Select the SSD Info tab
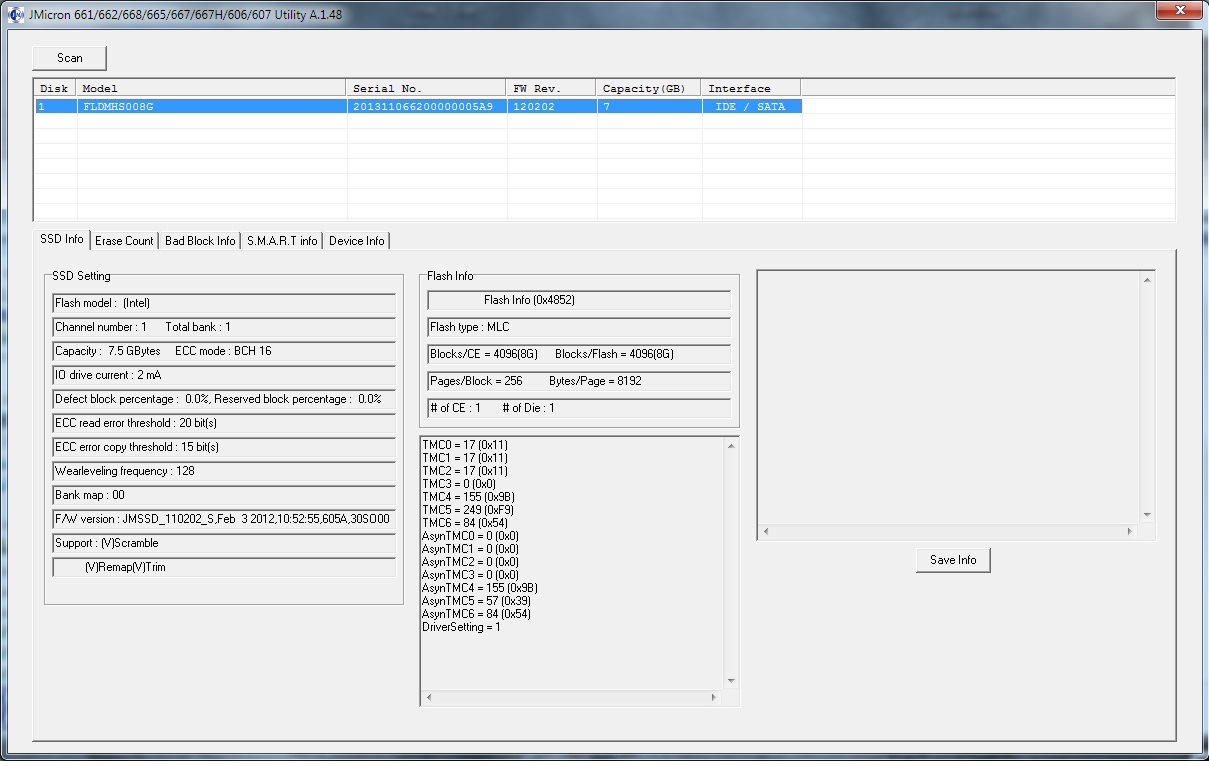This screenshot has height=766, width=1209. click(61, 239)
